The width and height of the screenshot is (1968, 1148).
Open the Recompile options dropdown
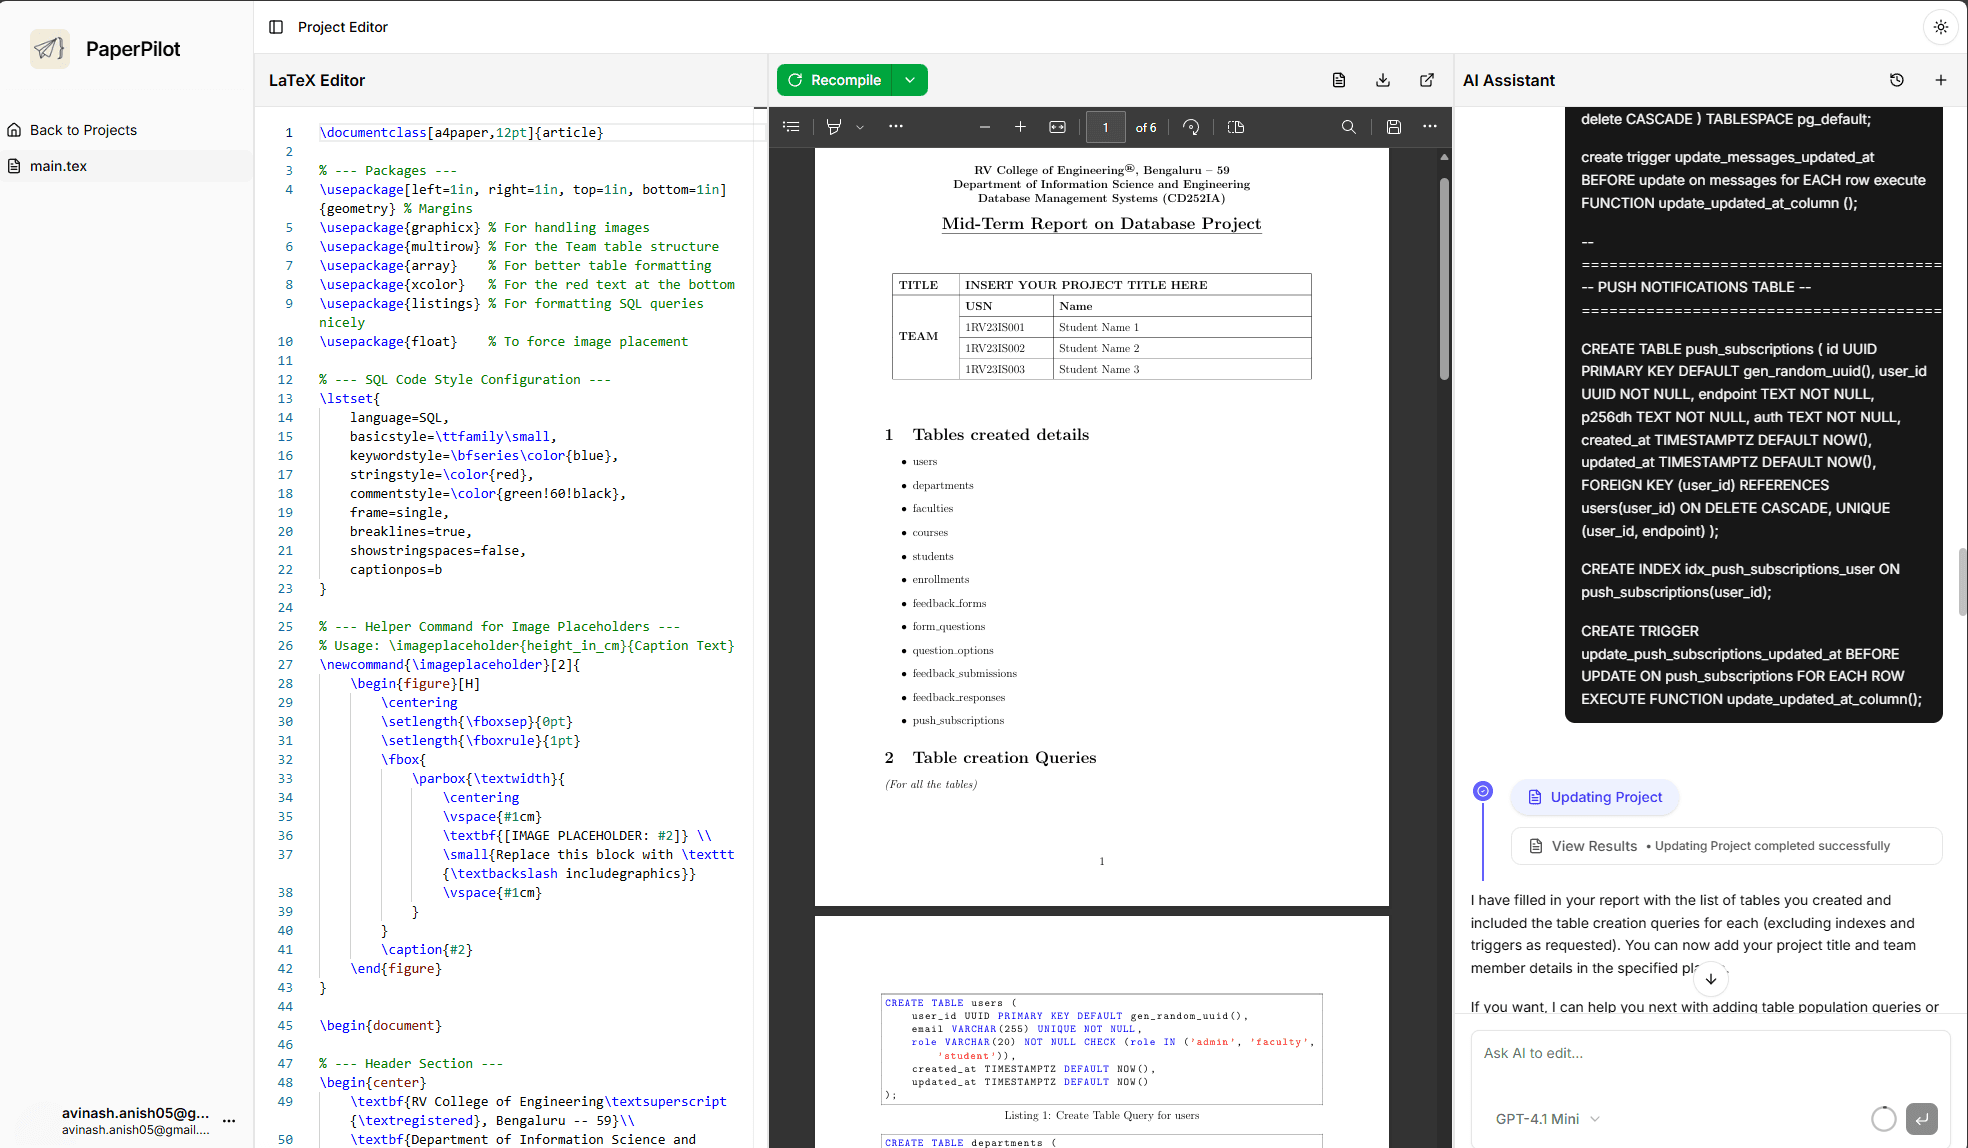pyautogui.click(x=910, y=80)
